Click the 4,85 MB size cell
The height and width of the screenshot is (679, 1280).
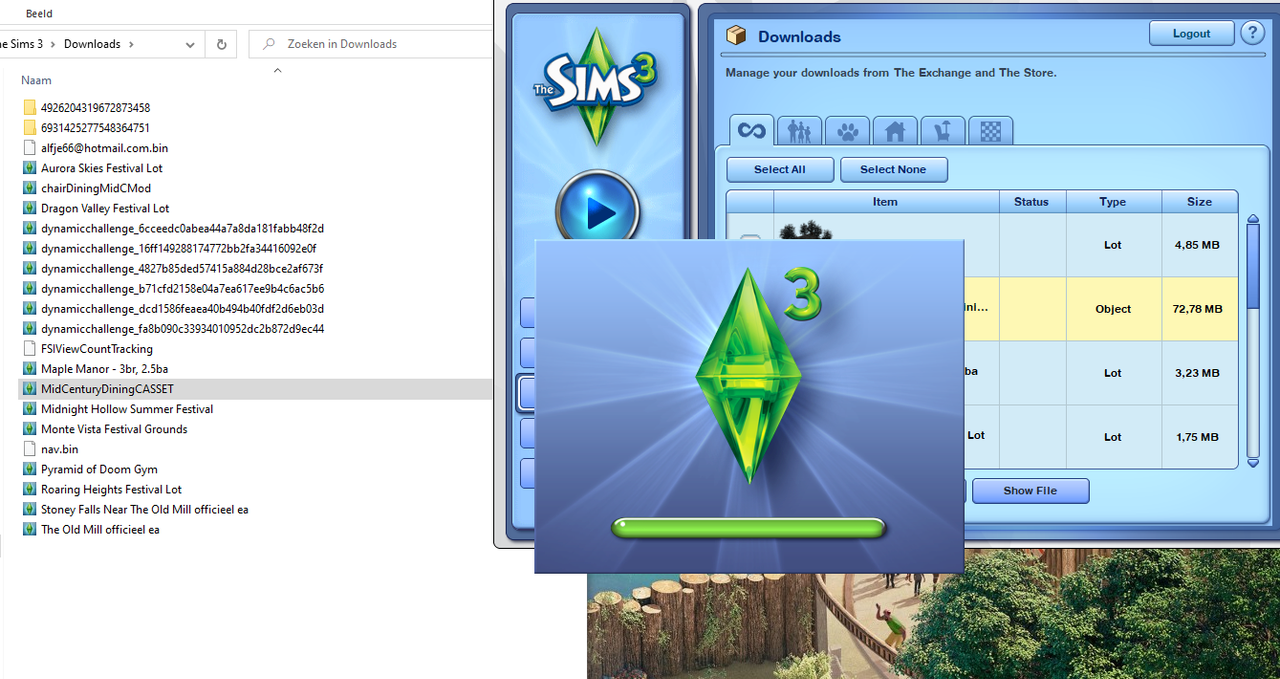click(x=1199, y=245)
